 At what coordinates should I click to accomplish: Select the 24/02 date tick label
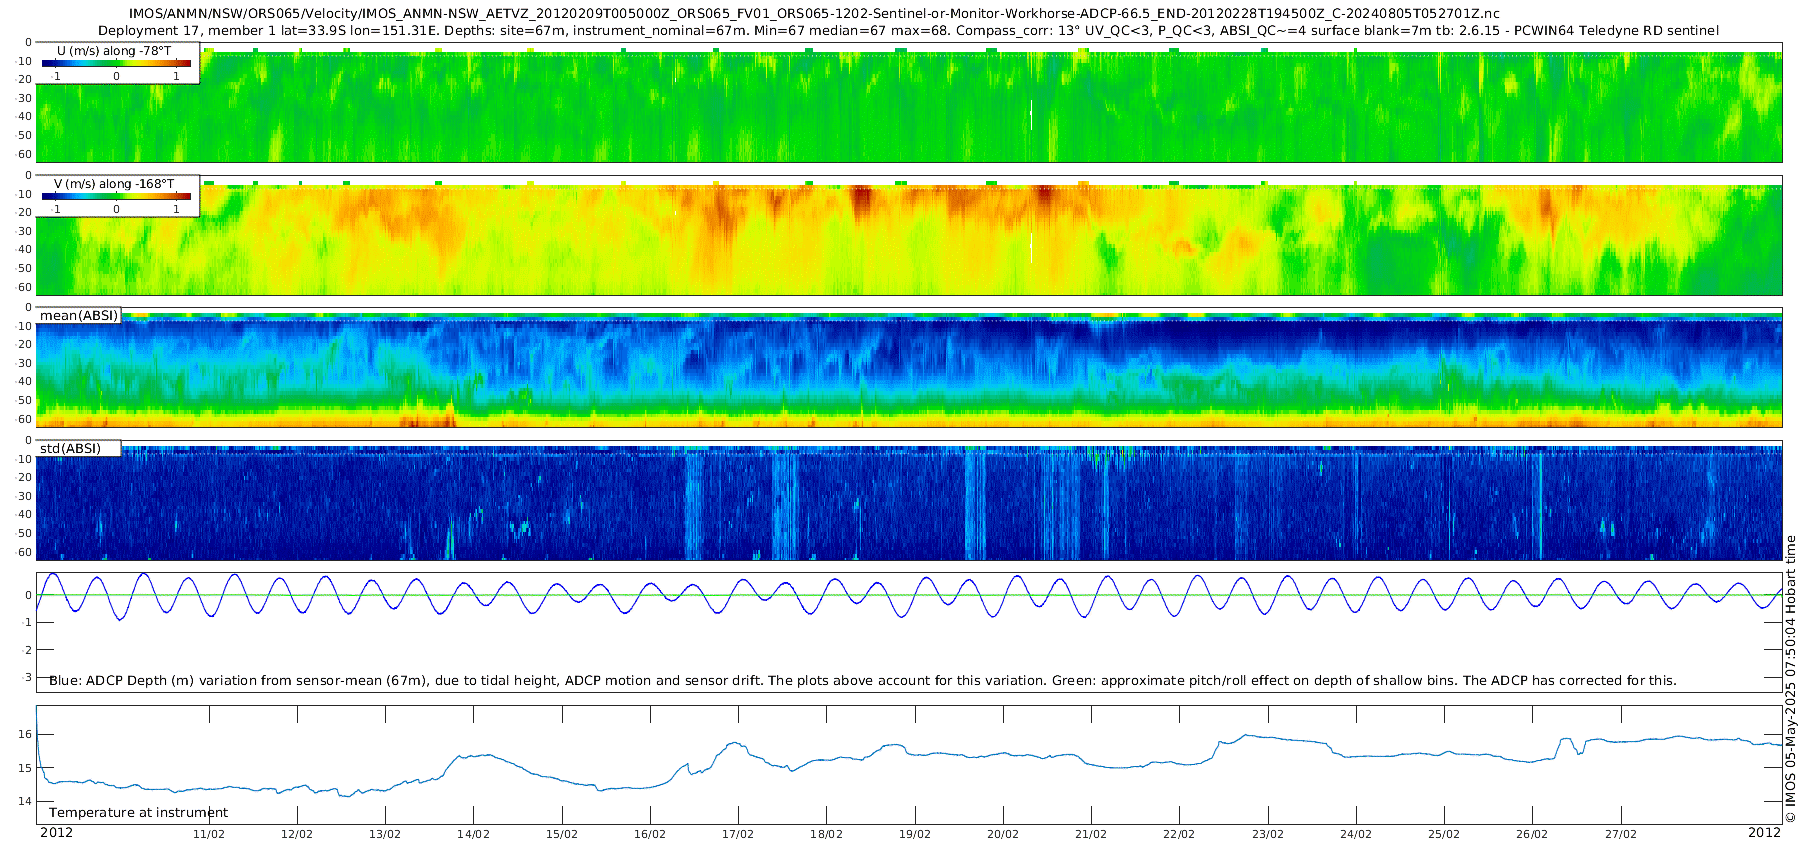point(1356,834)
